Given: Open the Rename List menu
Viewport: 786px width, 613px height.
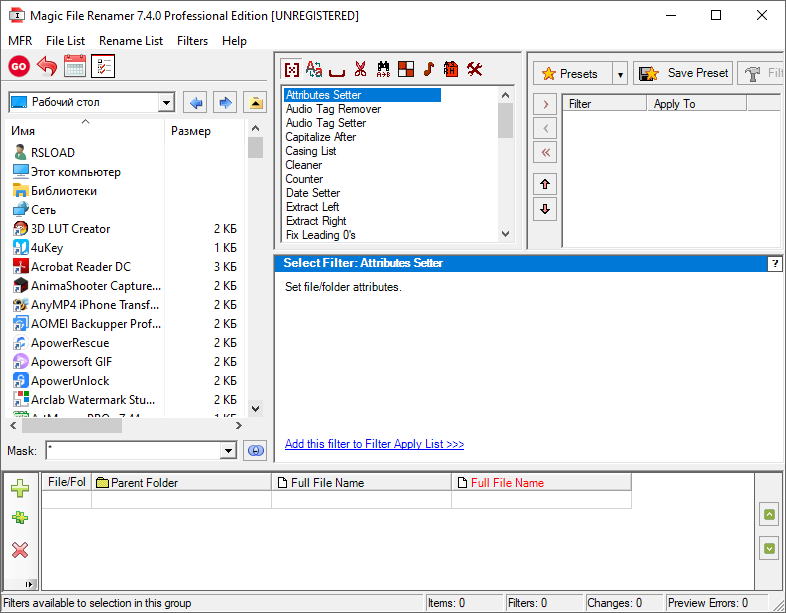Looking at the screenshot, I should (x=131, y=41).
